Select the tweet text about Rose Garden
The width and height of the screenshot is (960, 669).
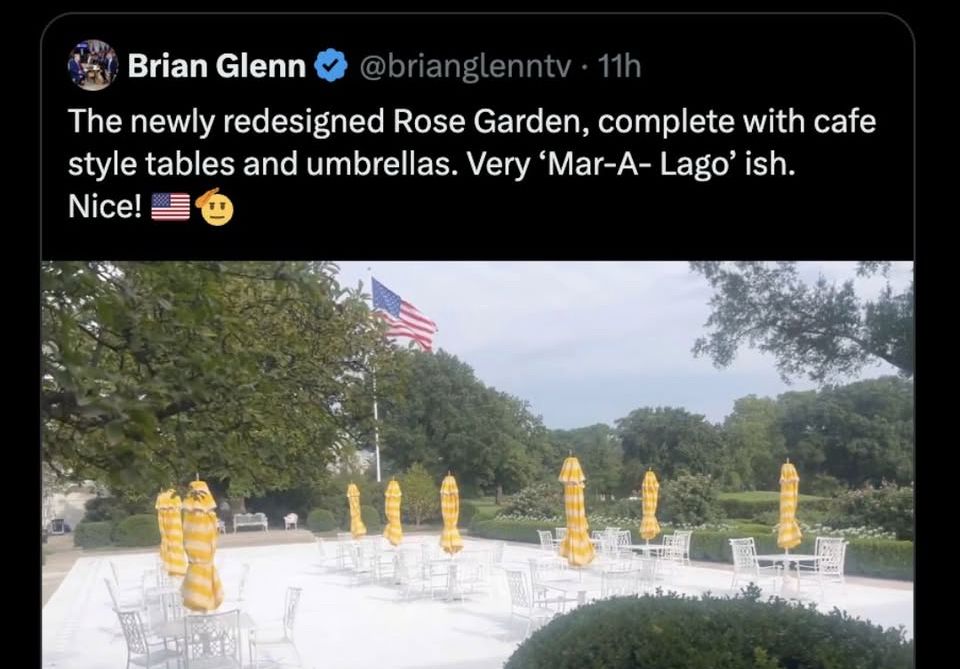click(471, 163)
